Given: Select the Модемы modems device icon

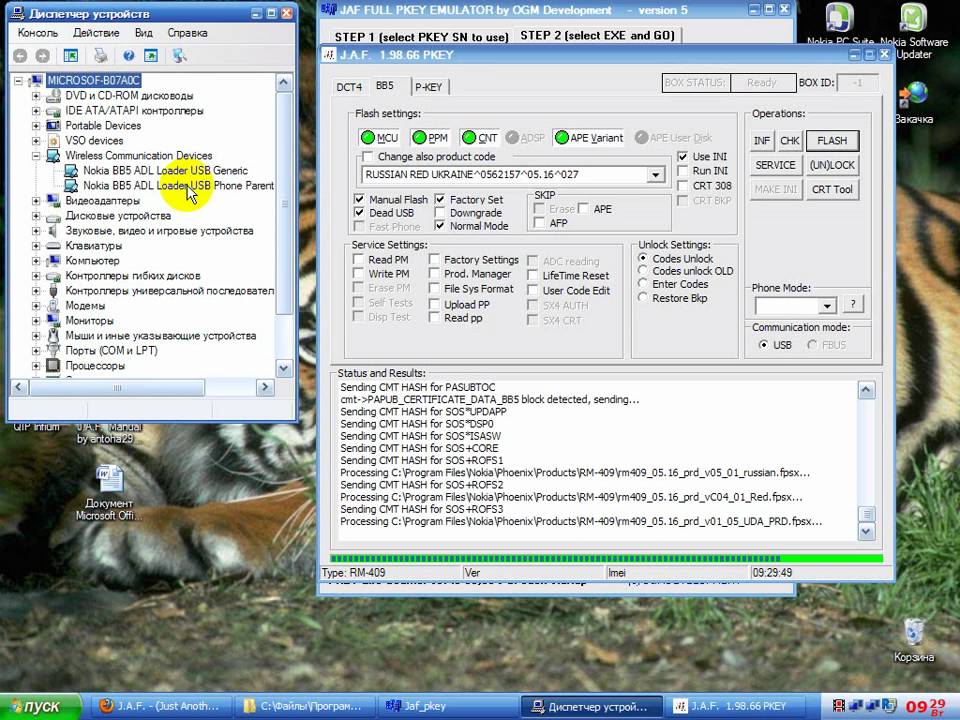Looking at the screenshot, I should (x=53, y=306).
